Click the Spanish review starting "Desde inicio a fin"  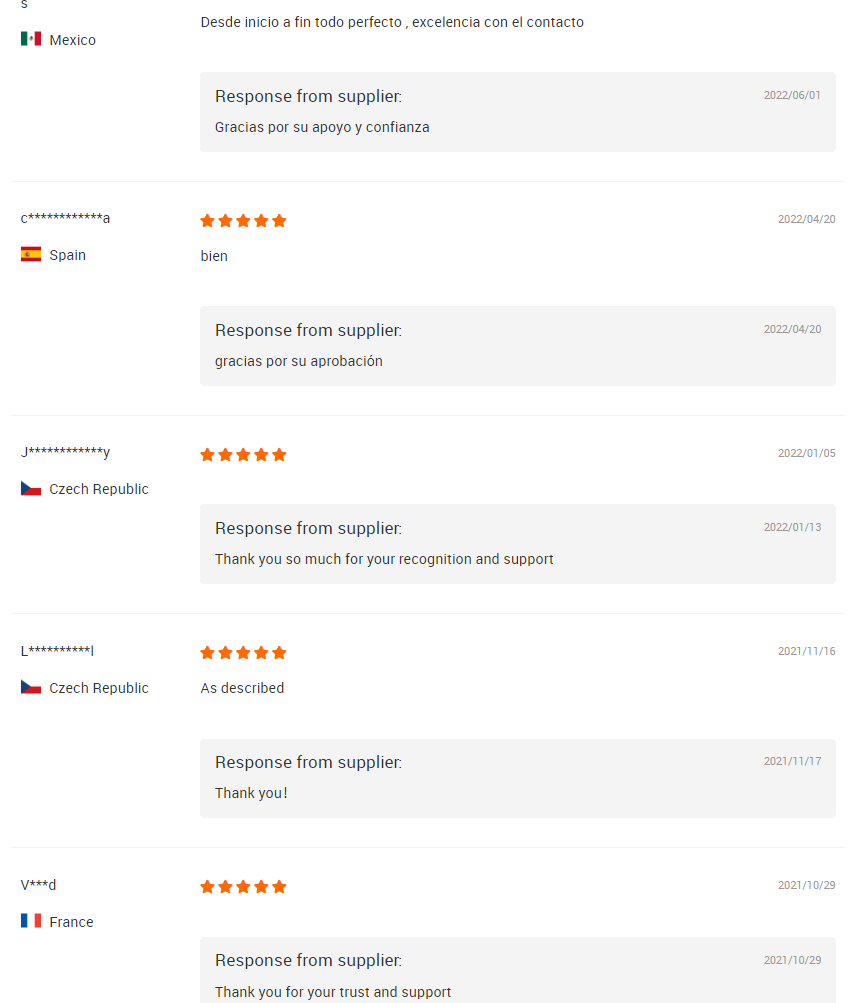point(392,22)
